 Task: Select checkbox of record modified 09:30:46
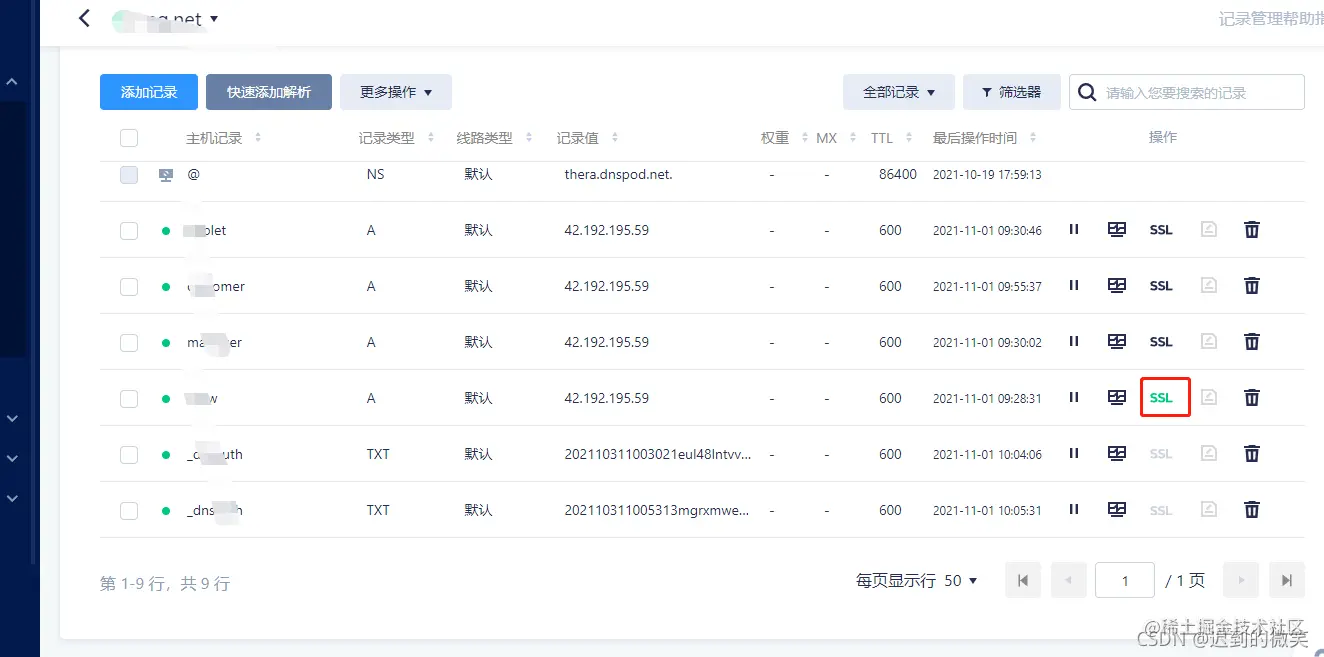[129, 231]
